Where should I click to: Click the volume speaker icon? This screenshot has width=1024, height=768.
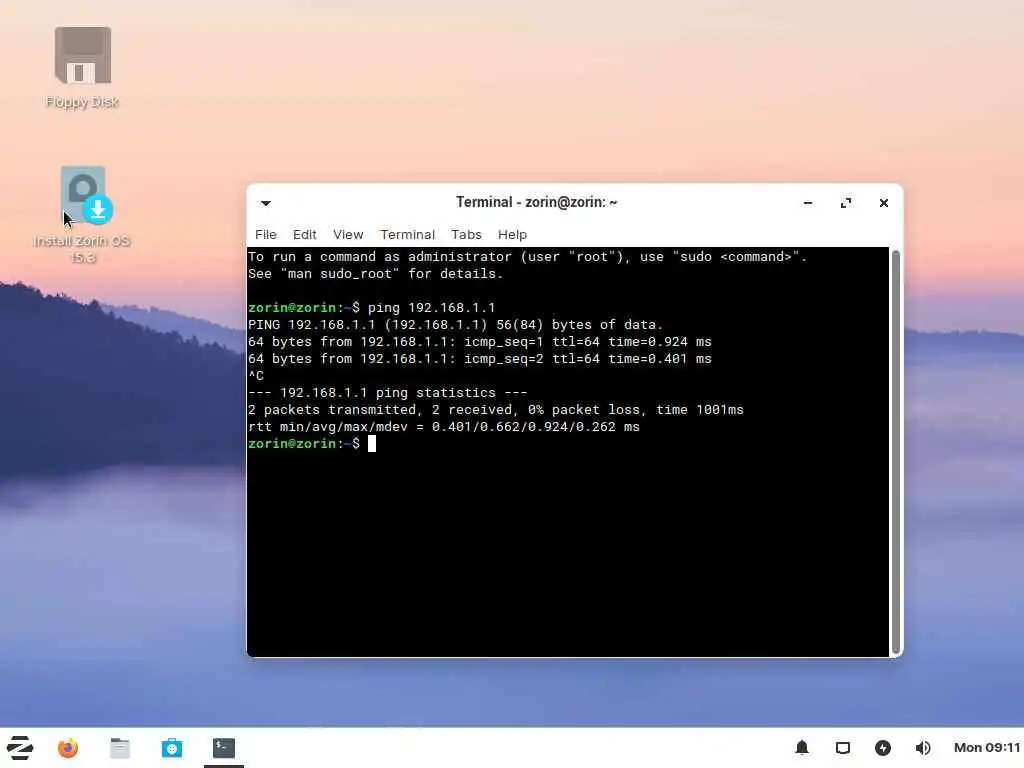pyautogui.click(x=923, y=748)
